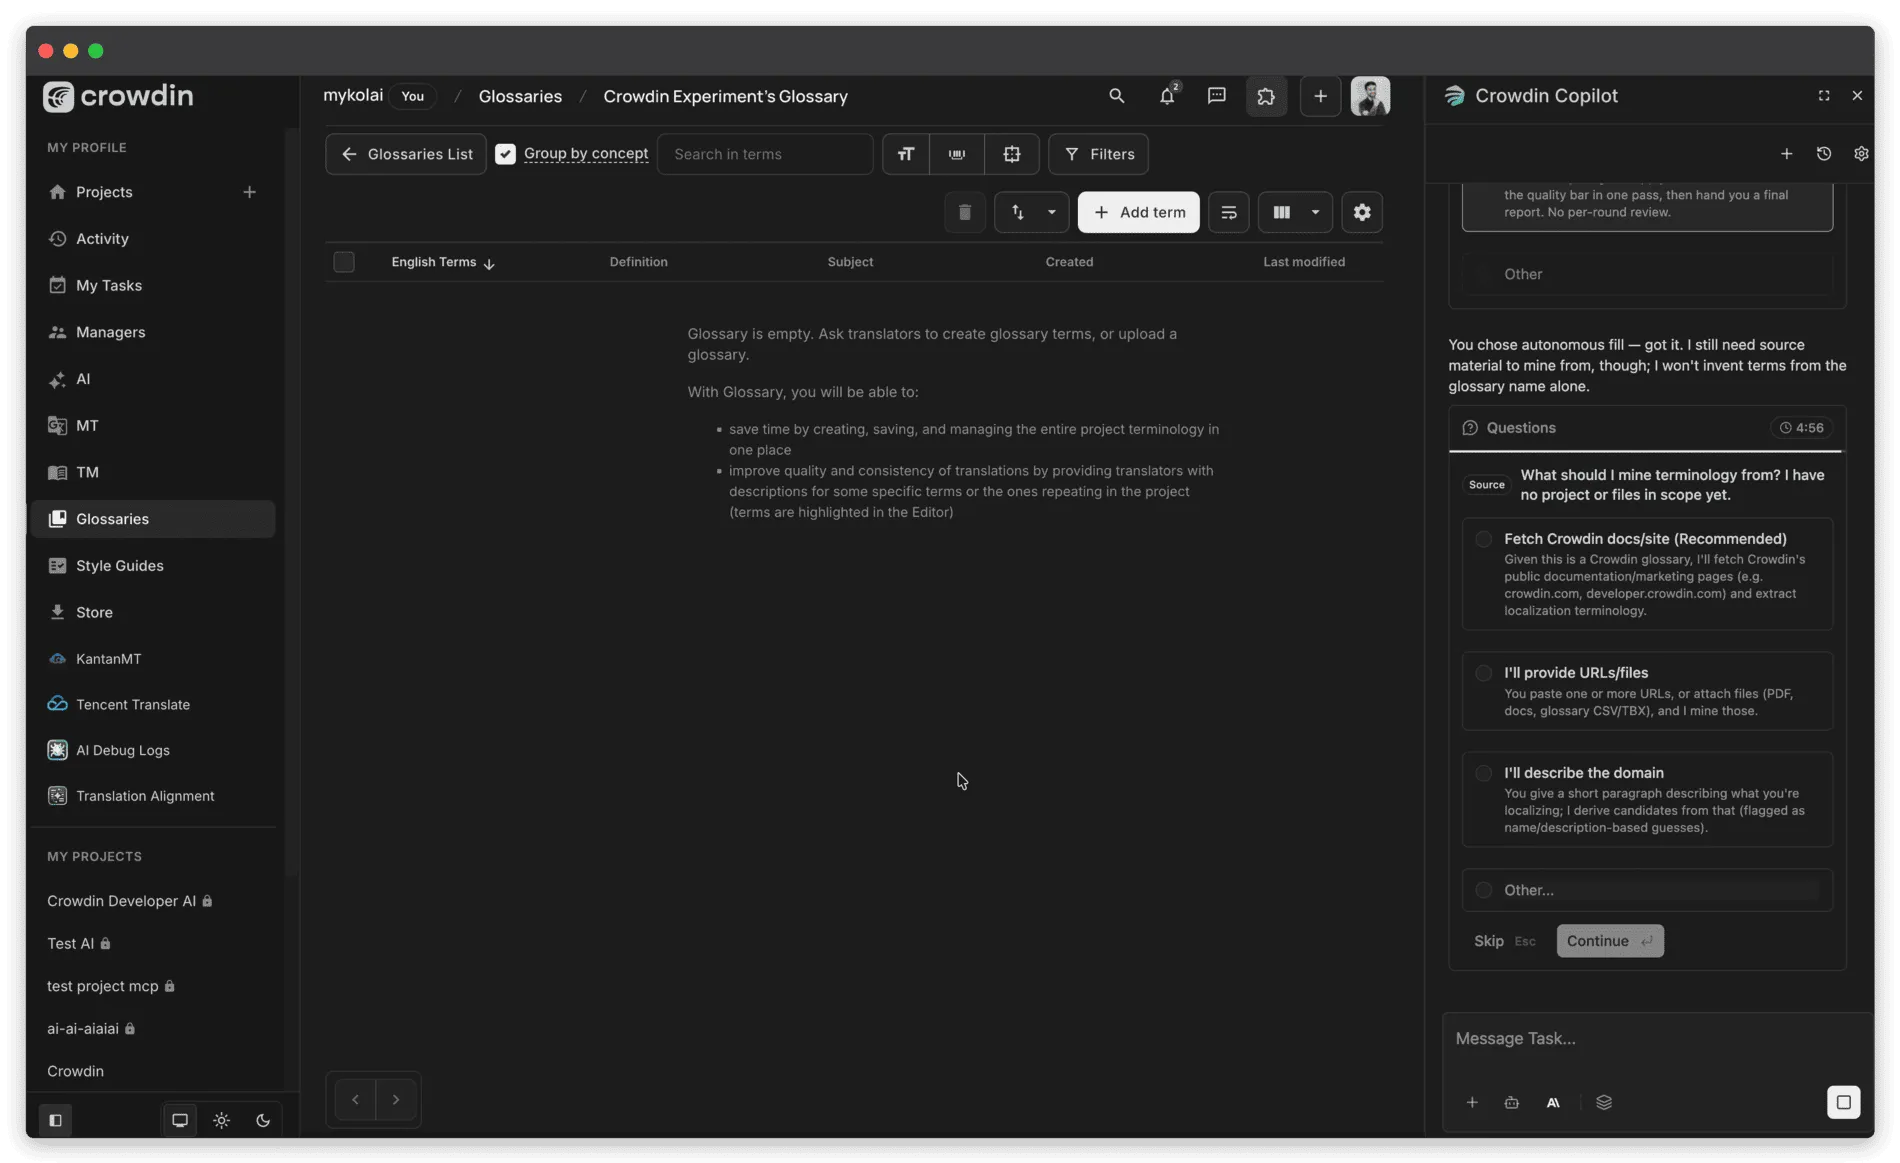
Task: Open Activity in sidebar
Action: [102, 239]
